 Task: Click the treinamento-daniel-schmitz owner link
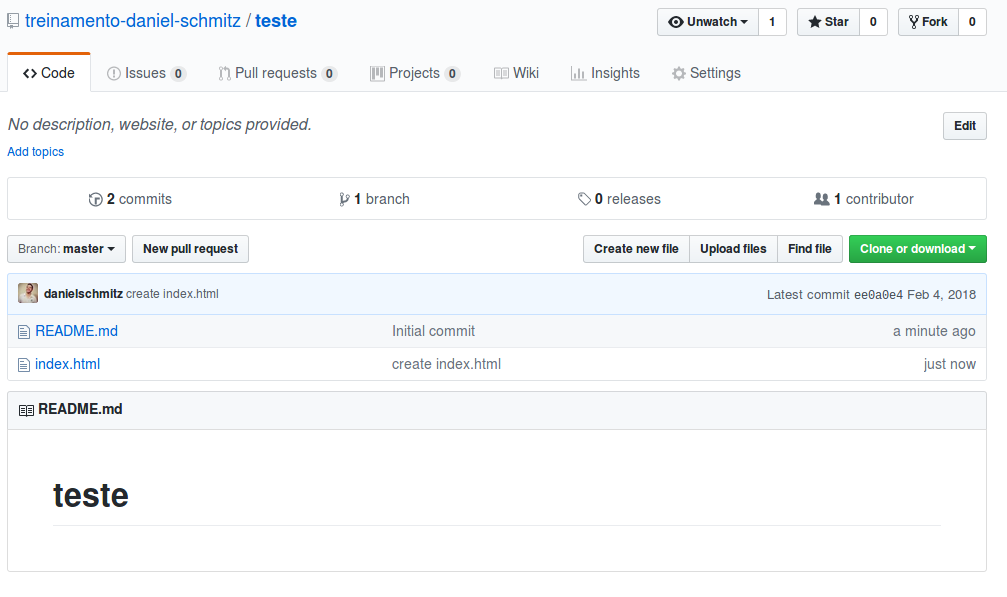[x=133, y=21]
